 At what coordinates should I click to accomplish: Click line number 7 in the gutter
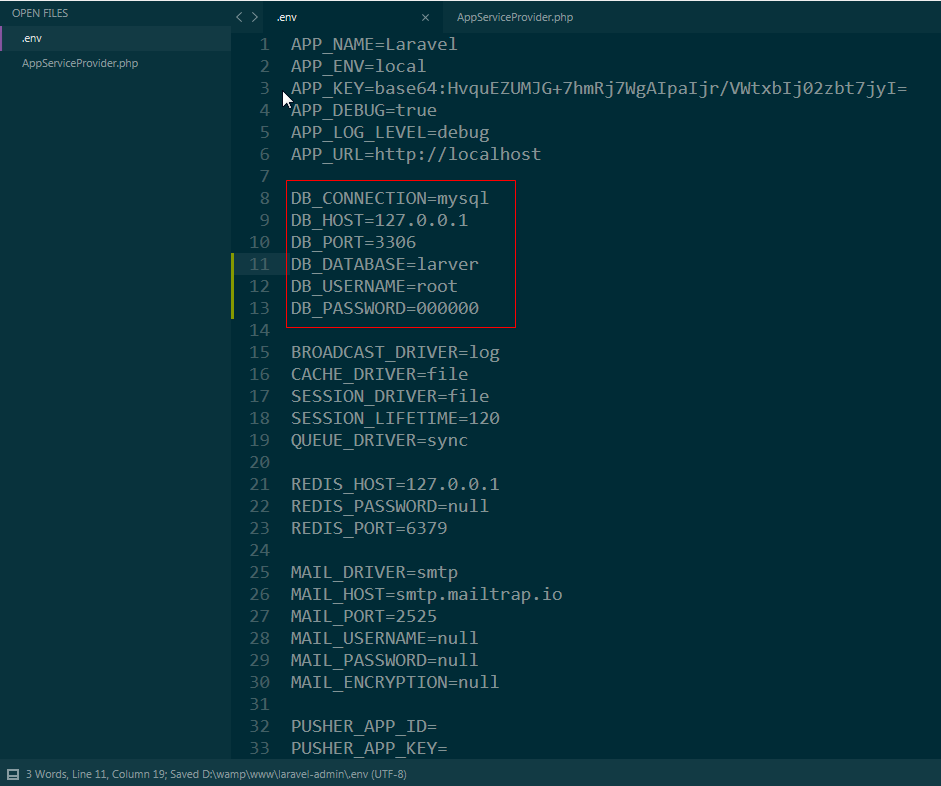(x=265, y=176)
